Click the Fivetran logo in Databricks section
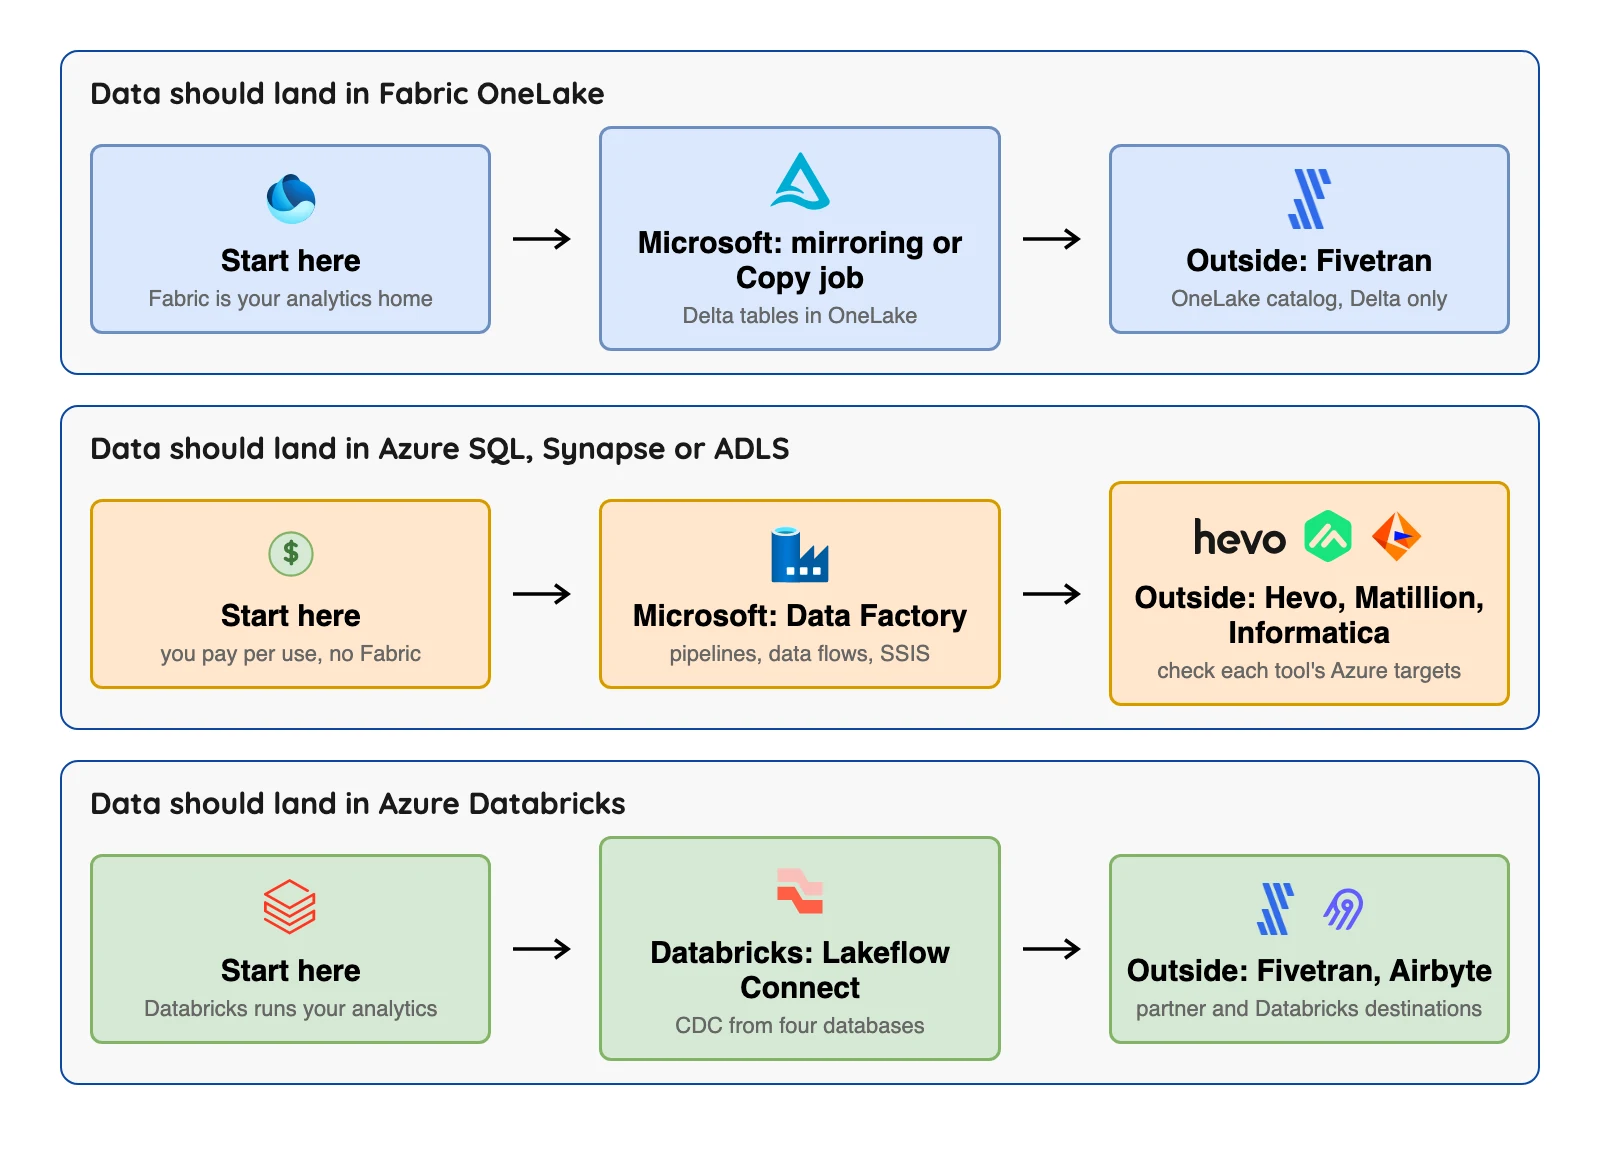Viewport: 1600px width, 1155px height. [x=1275, y=909]
